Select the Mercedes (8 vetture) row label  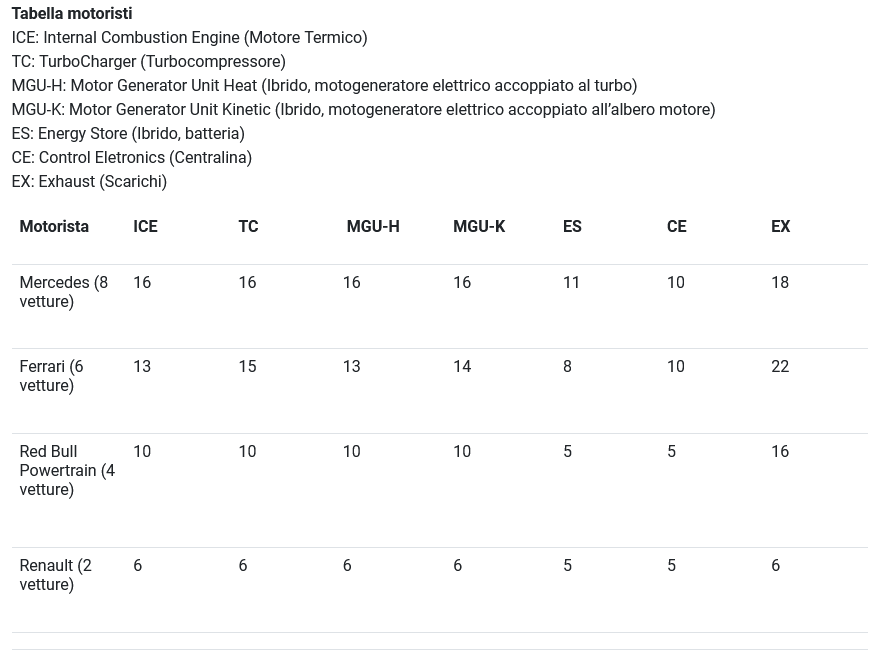(x=63, y=292)
